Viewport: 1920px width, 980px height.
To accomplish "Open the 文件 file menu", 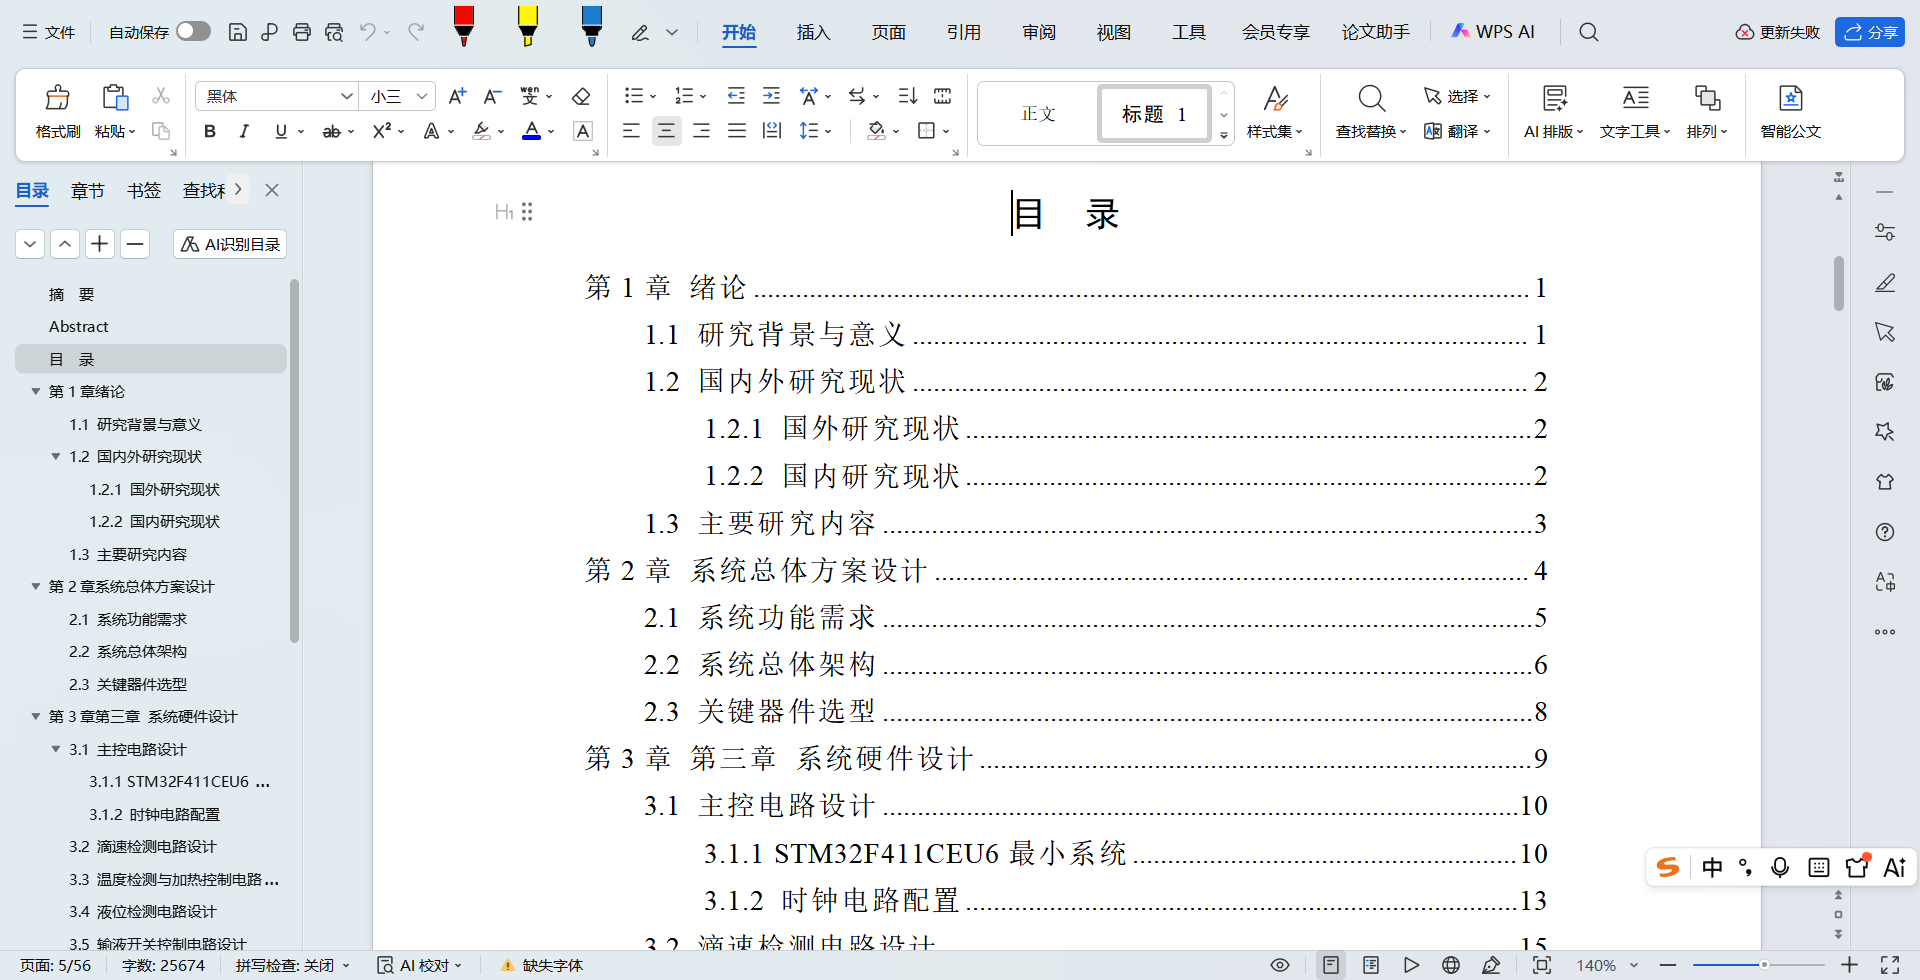I will [x=49, y=32].
